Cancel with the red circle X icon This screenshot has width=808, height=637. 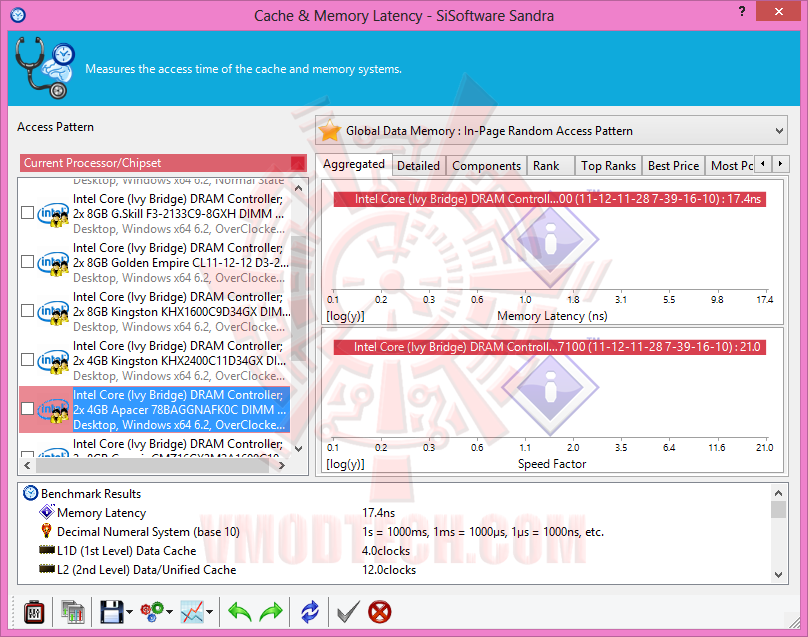pyautogui.click(x=380, y=612)
